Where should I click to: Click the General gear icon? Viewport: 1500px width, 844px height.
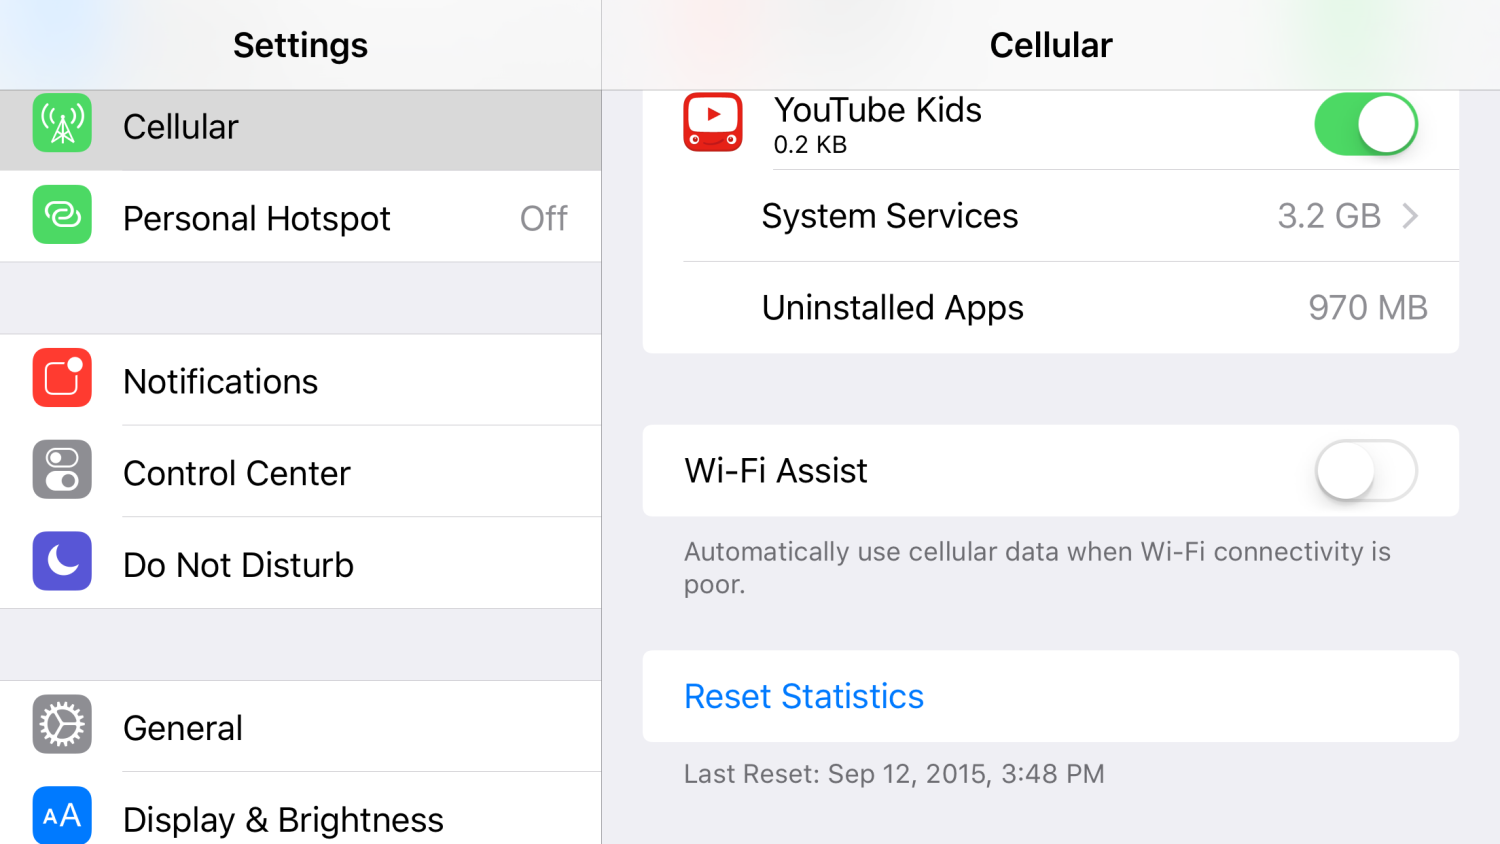click(x=61, y=726)
